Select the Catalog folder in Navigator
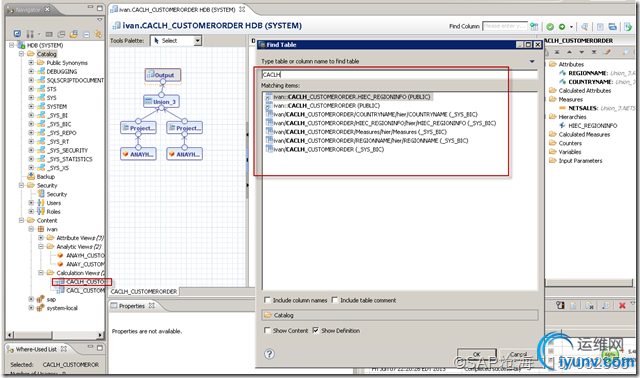Image resolution: width=640 pixels, height=378 pixels. coord(47,54)
